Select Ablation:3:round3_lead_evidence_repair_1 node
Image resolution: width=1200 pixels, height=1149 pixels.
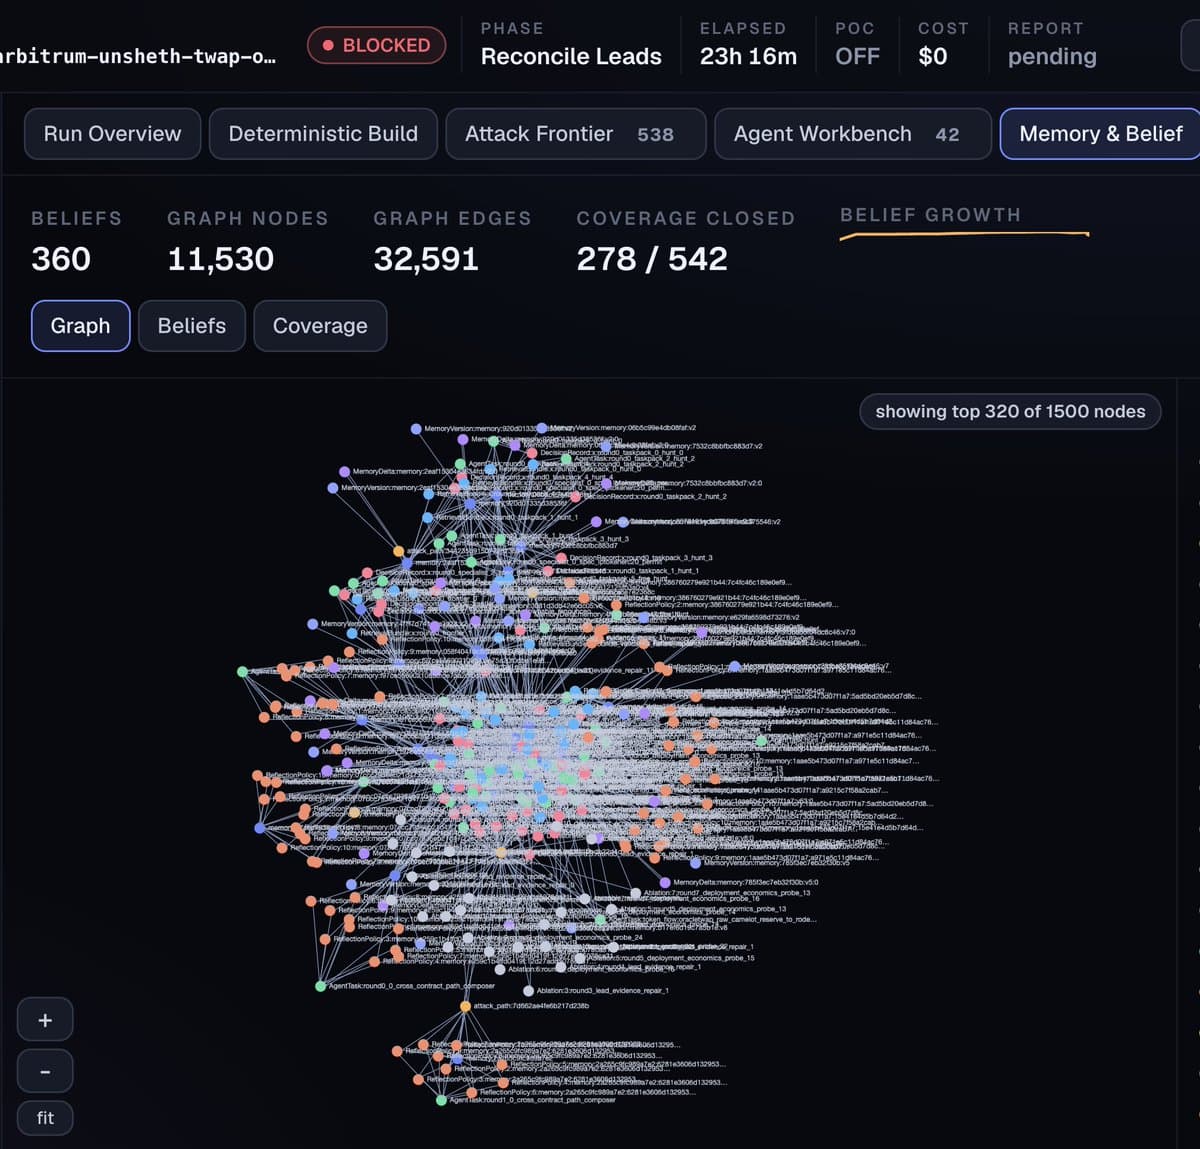pyautogui.click(x=528, y=991)
